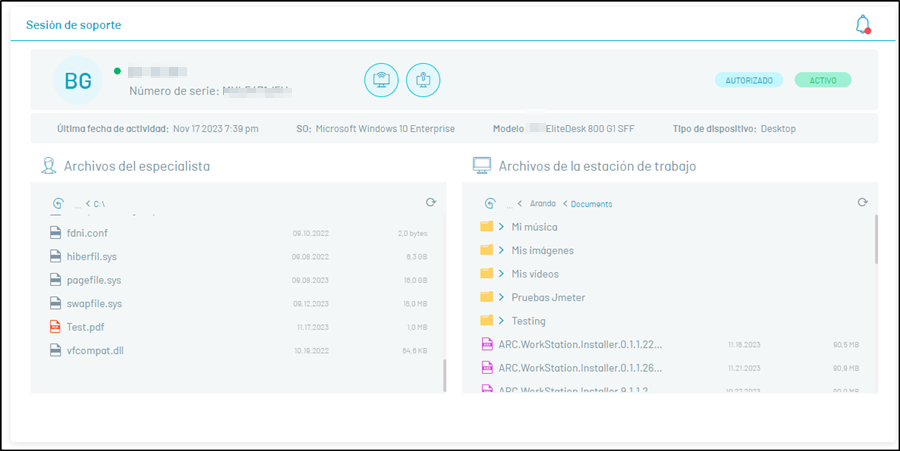Select the vfcompat.dll file name

click(95, 351)
